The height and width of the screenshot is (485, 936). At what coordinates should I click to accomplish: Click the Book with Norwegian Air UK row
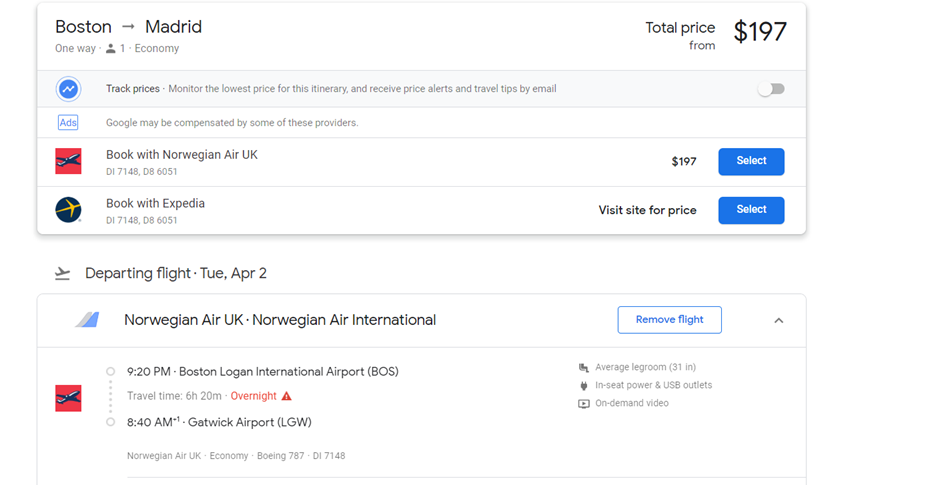(x=182, y=155)
